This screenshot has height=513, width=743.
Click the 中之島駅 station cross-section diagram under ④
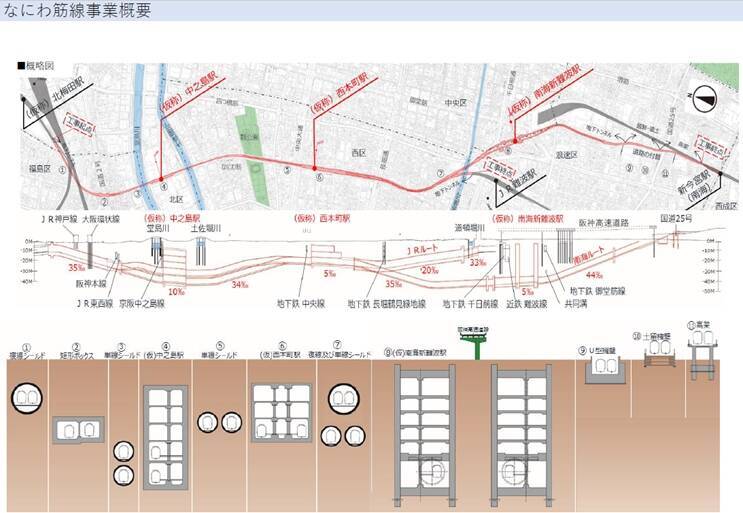coord(165,437)
